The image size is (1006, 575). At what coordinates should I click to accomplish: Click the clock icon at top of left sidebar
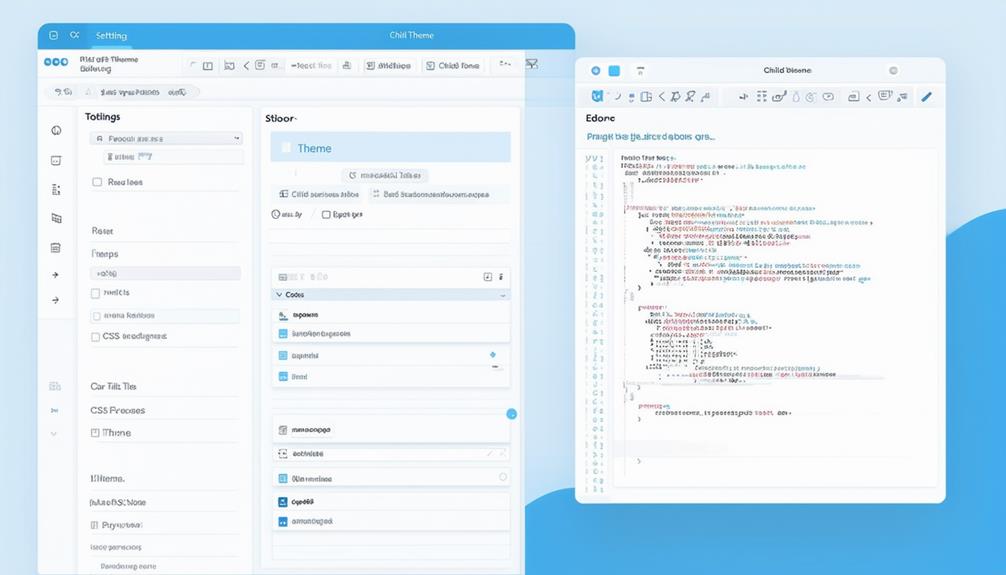pyautogui.click(x=56, y=131)
